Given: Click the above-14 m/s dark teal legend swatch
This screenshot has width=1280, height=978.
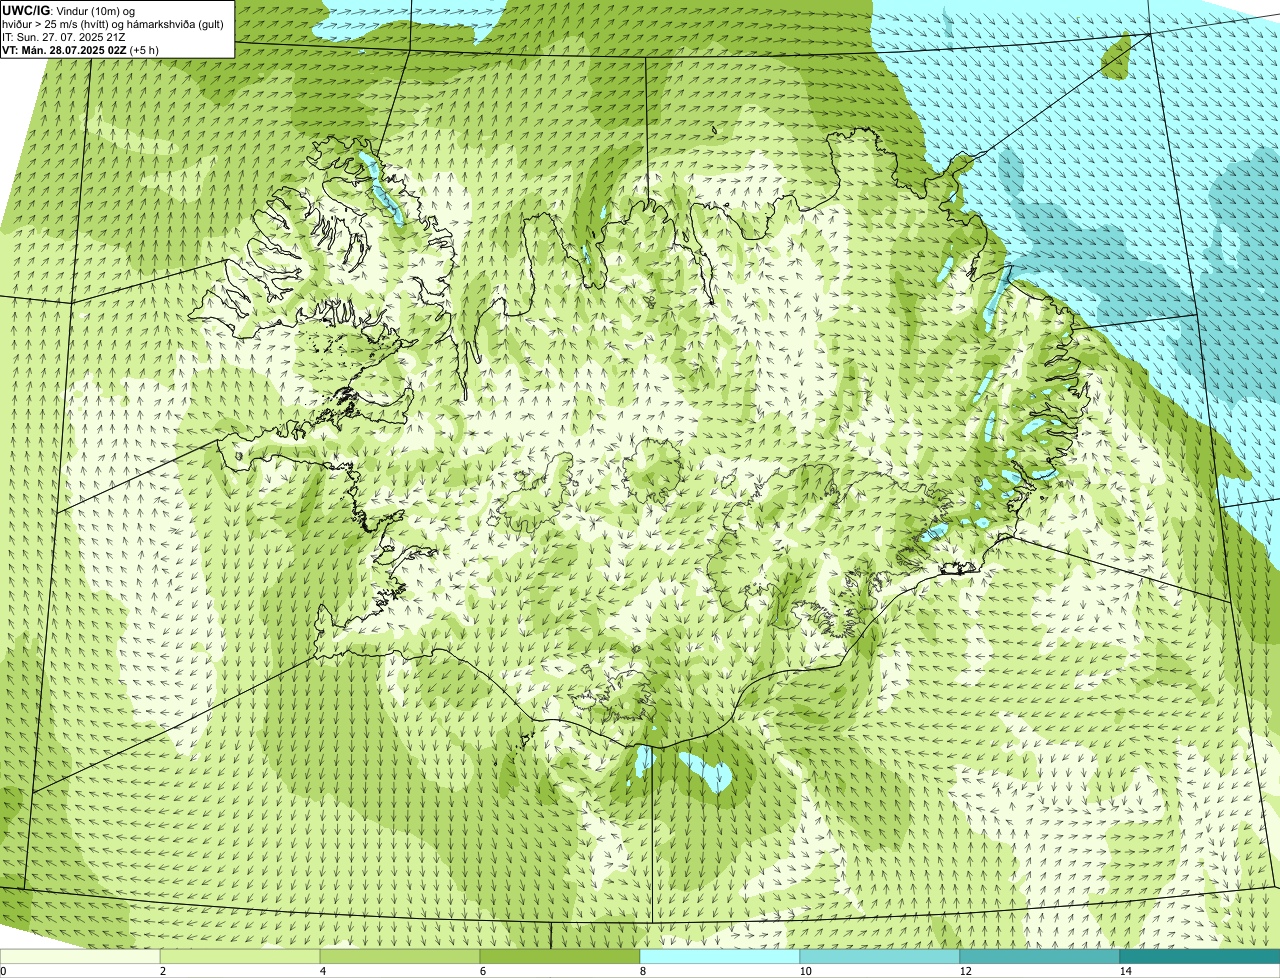Looking at the screenshot, I should pyautogui.click(x=1200, y=956).
